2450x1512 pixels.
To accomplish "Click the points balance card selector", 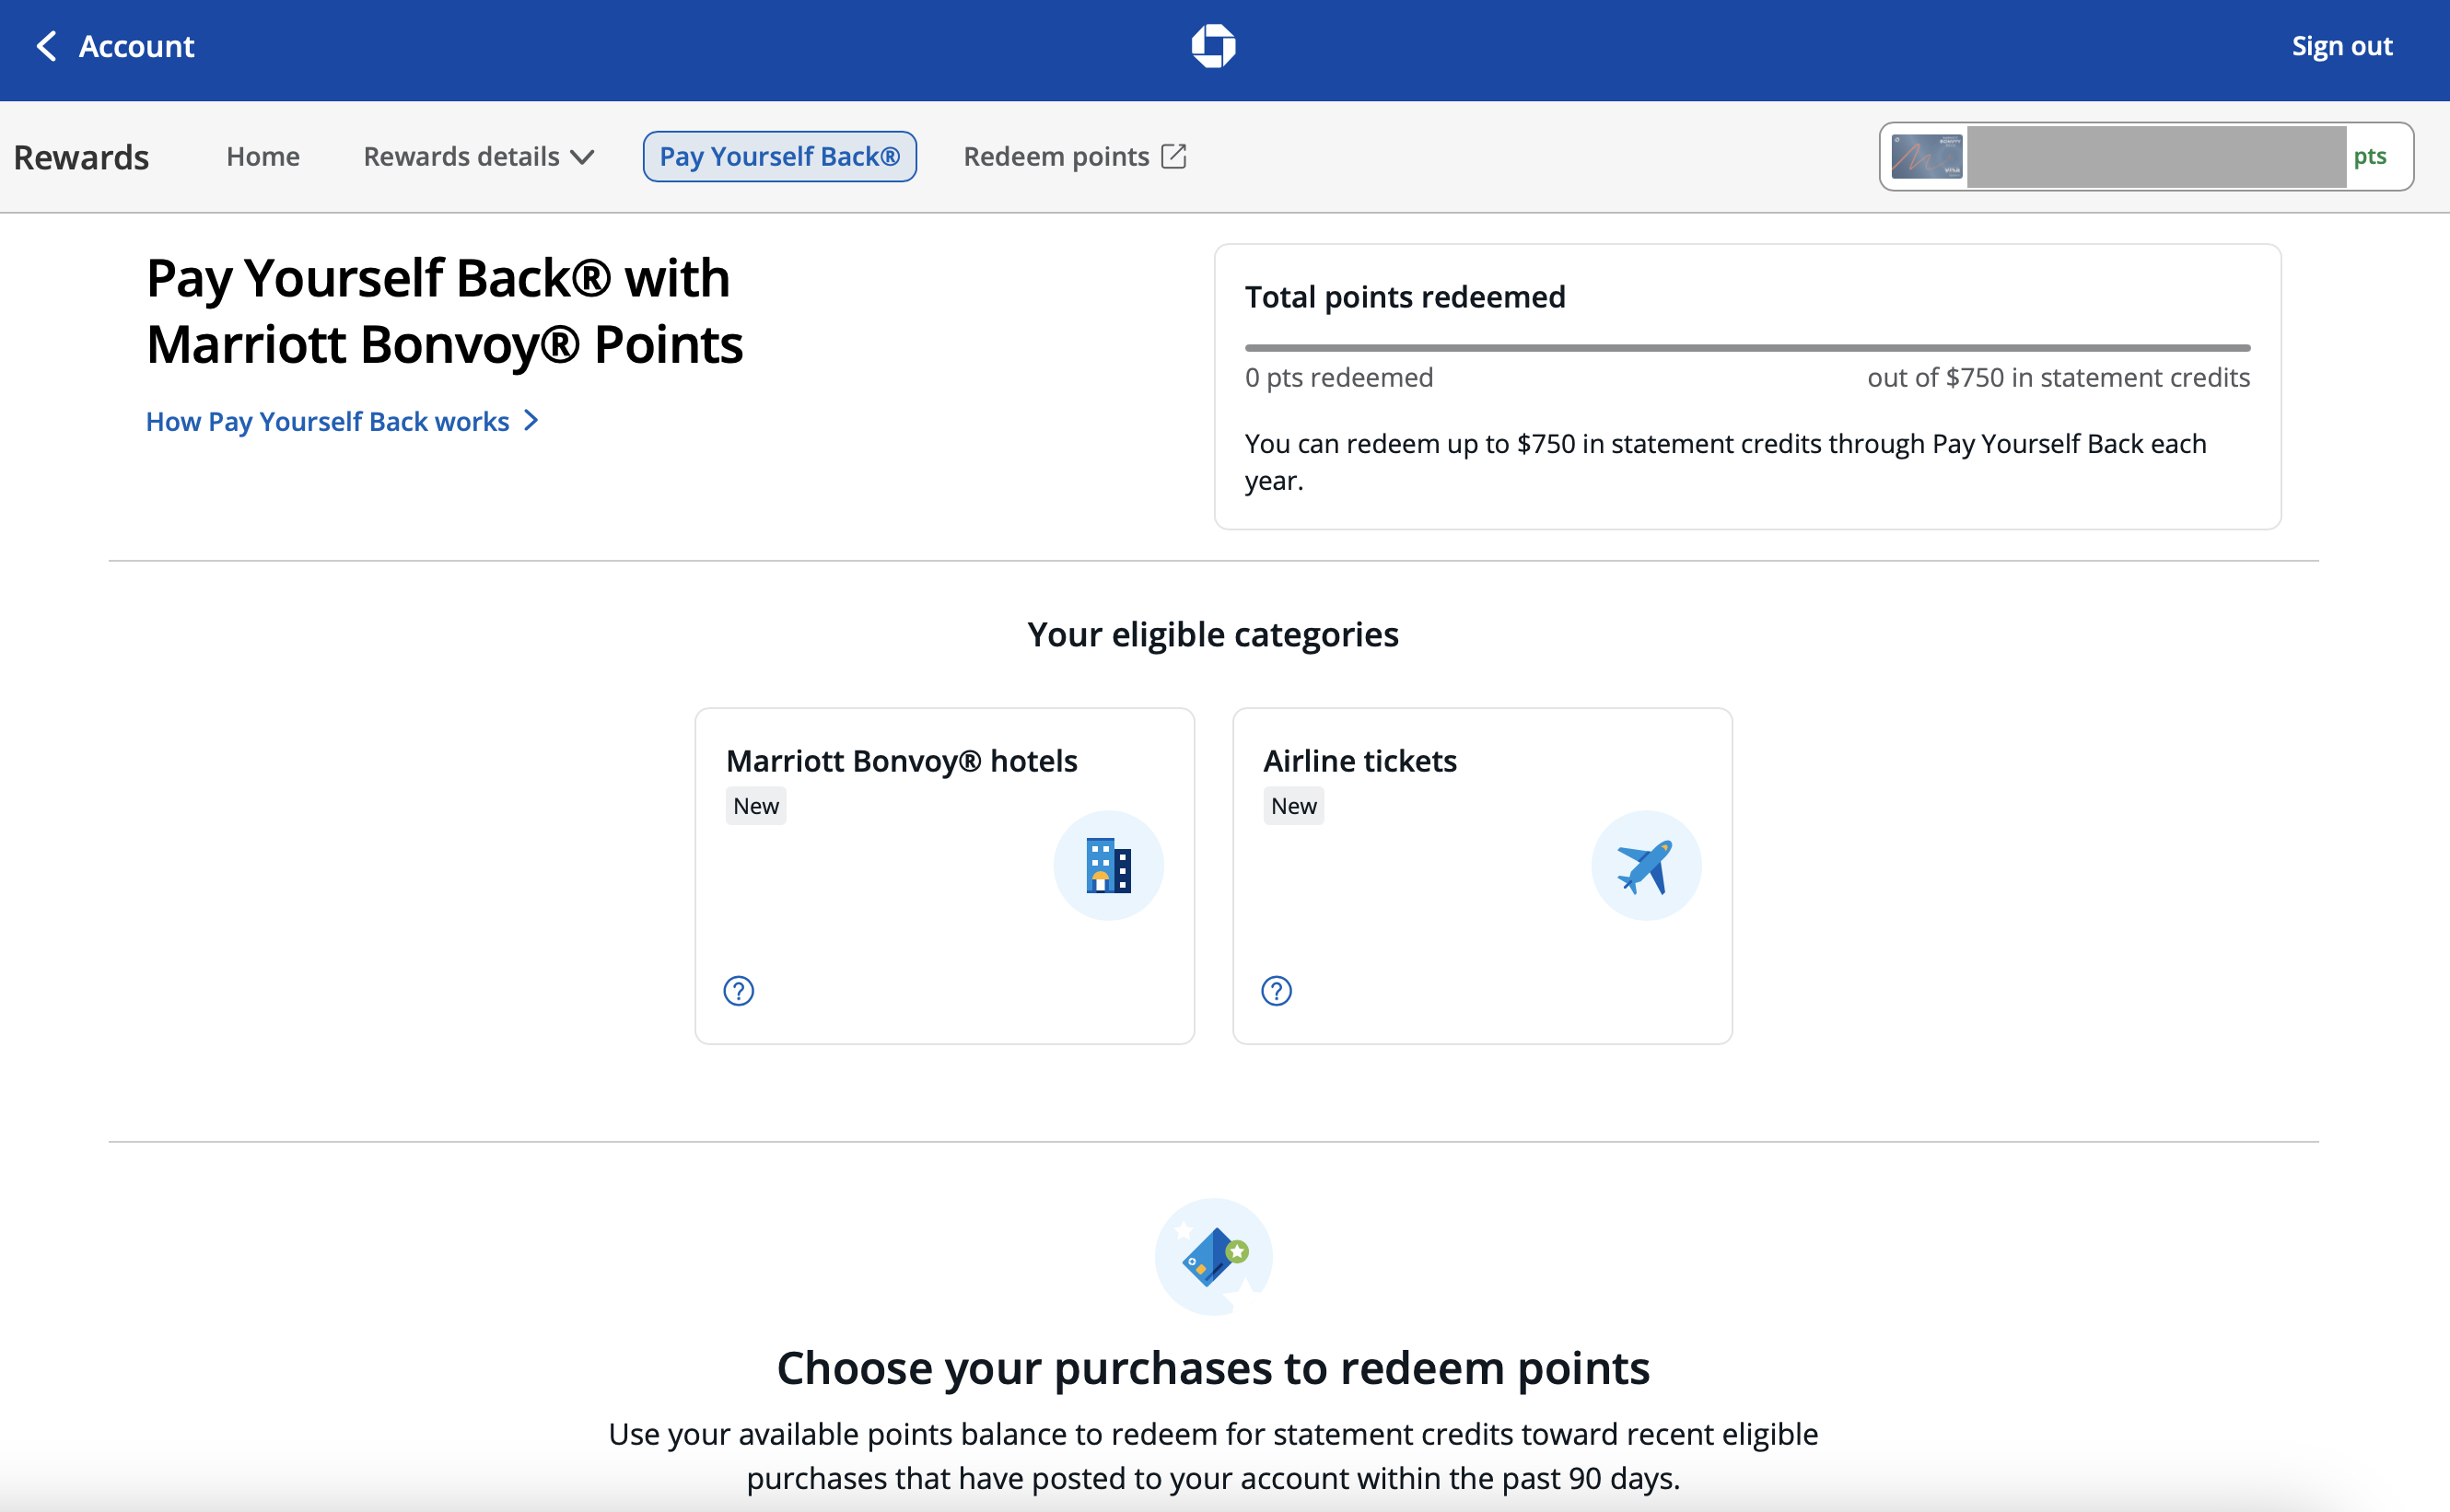I will pos(2146,156).
